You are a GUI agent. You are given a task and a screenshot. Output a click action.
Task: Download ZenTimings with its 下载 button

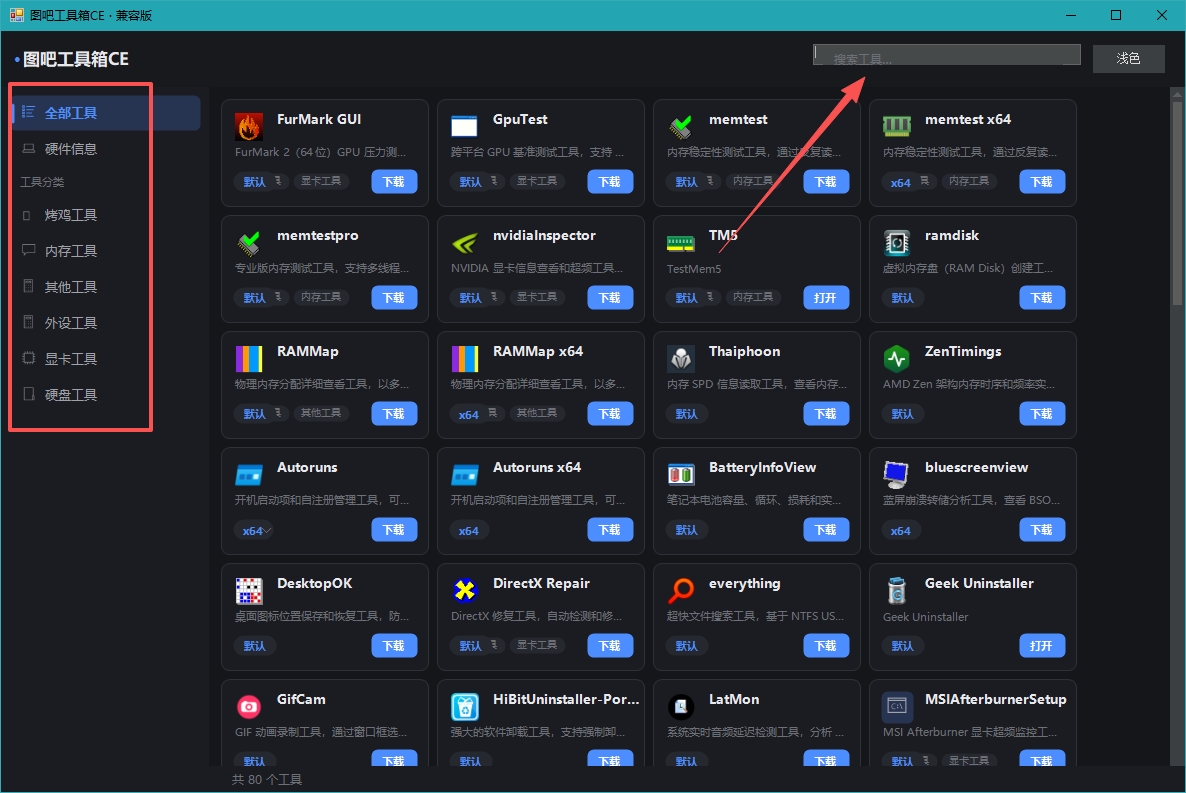click(1042, 414)
